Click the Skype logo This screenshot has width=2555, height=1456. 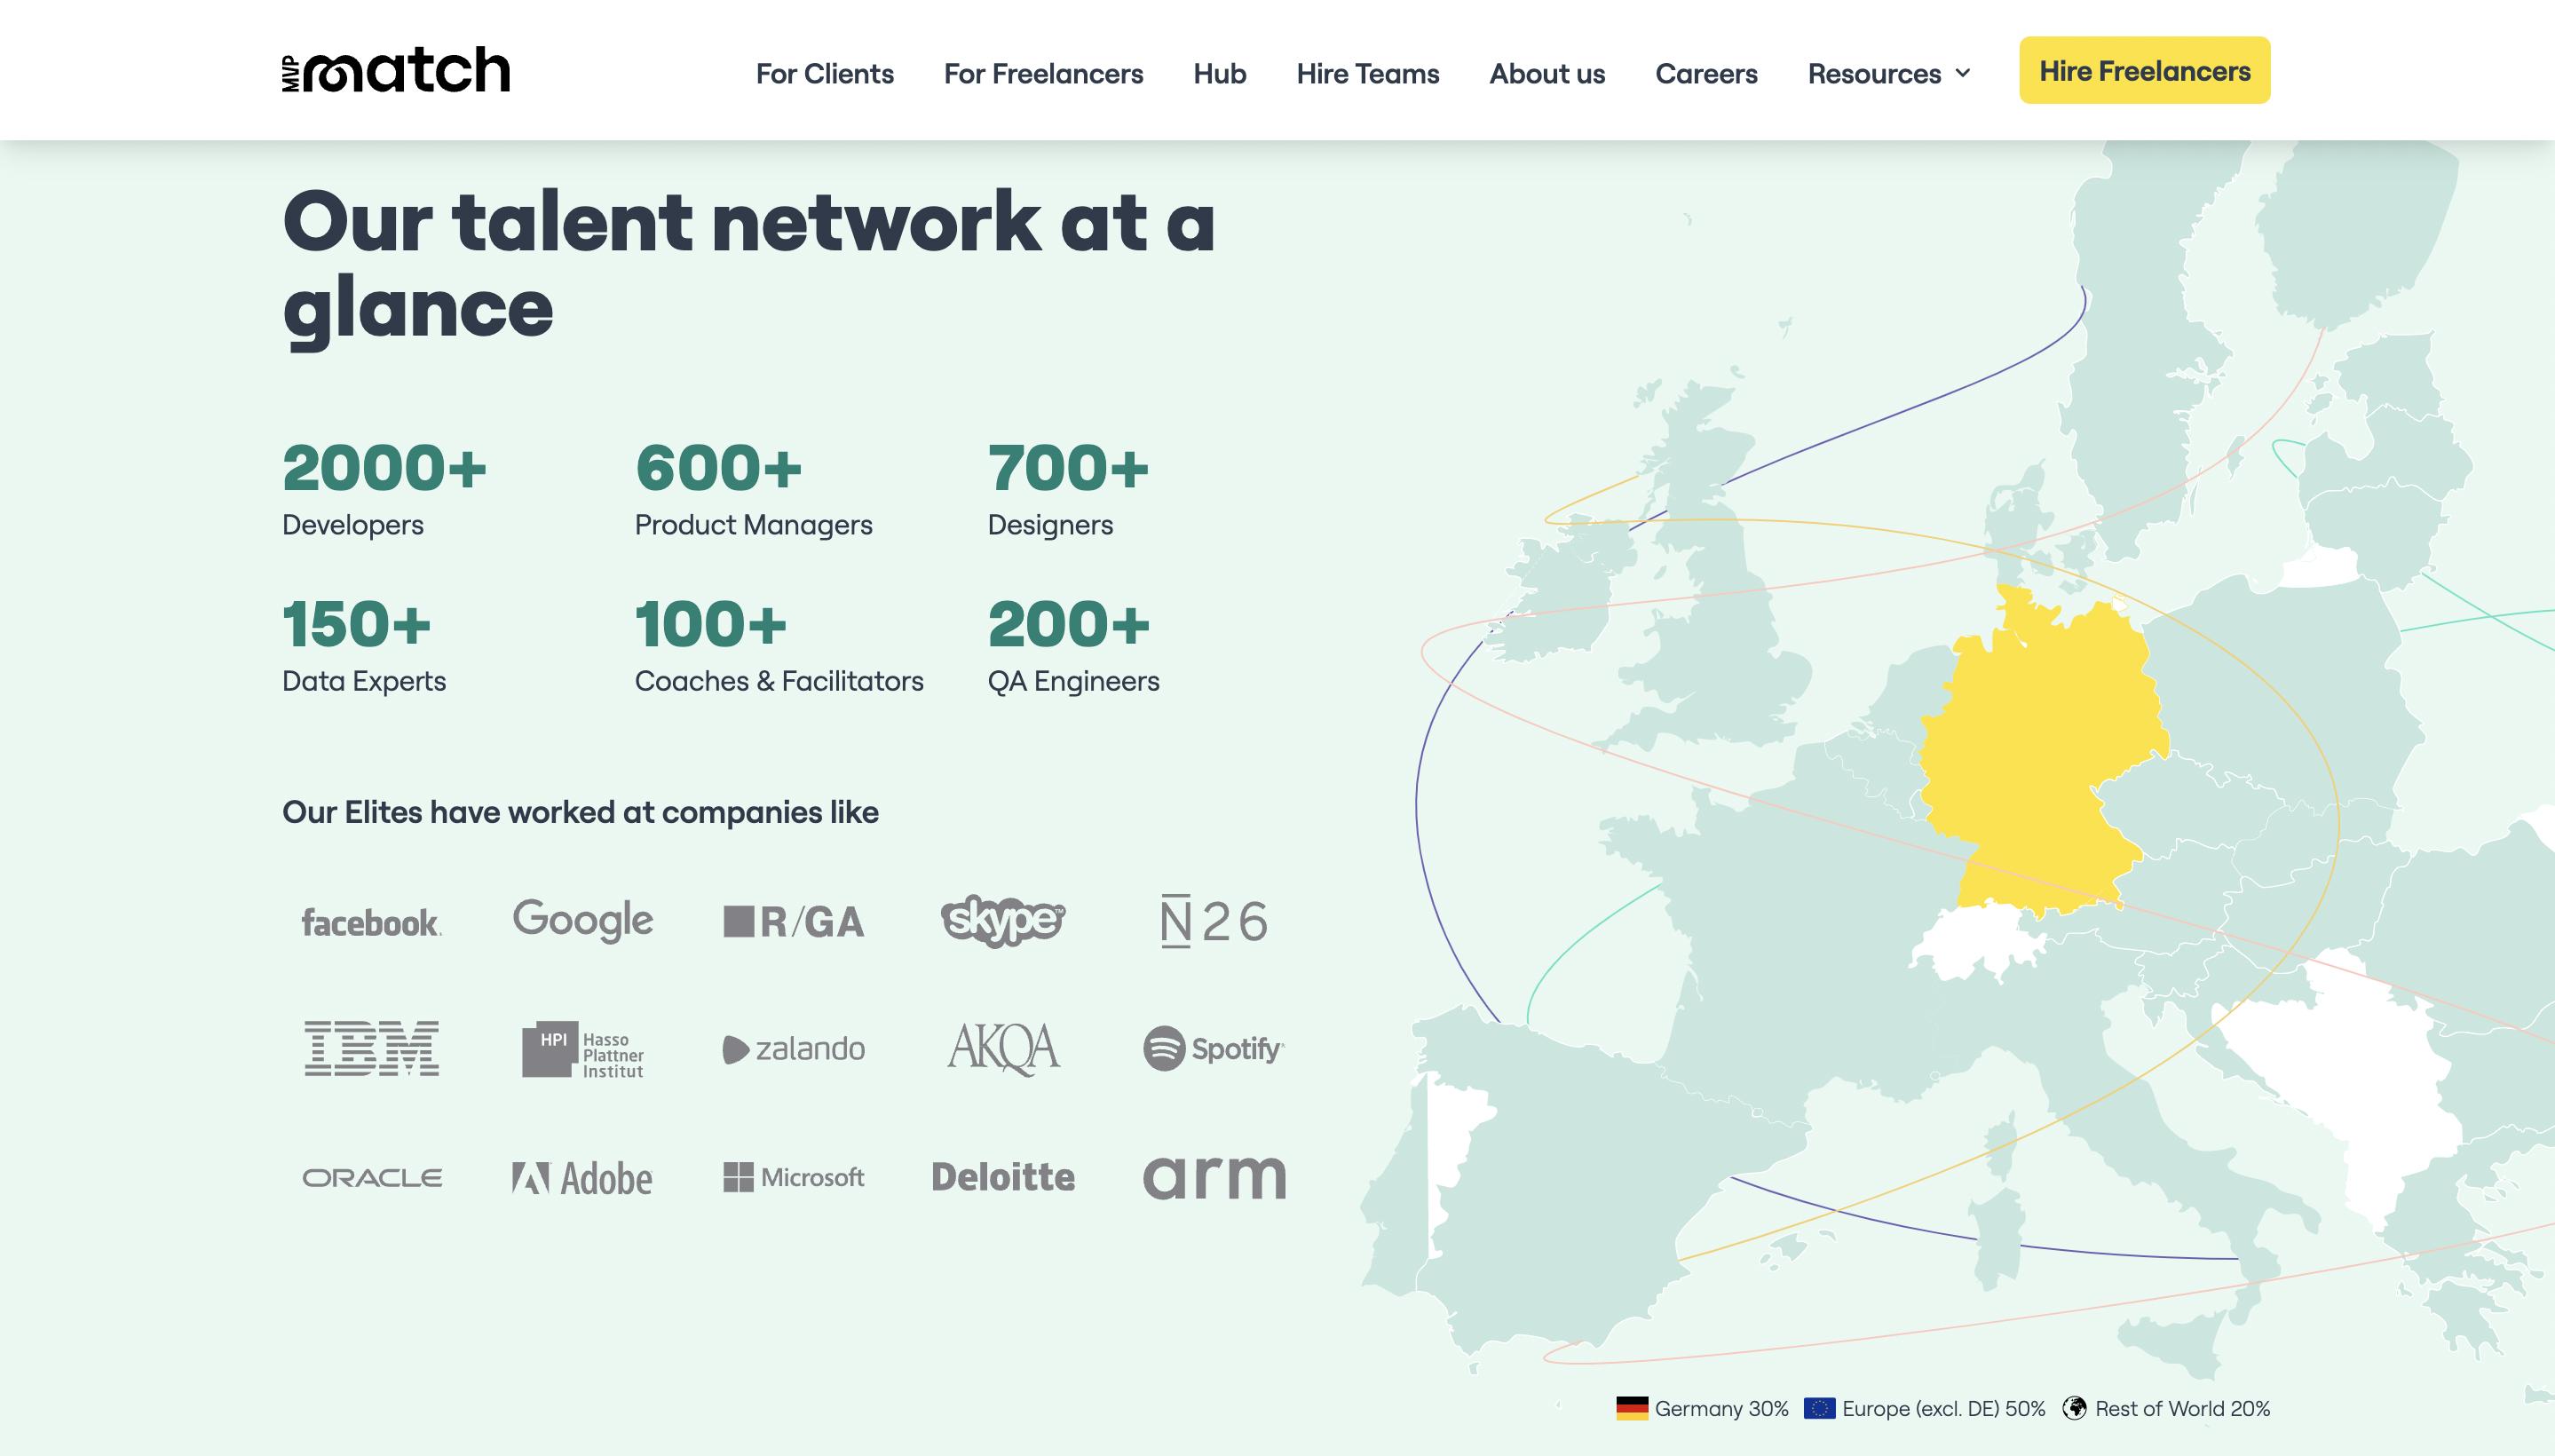(1003, 921)
